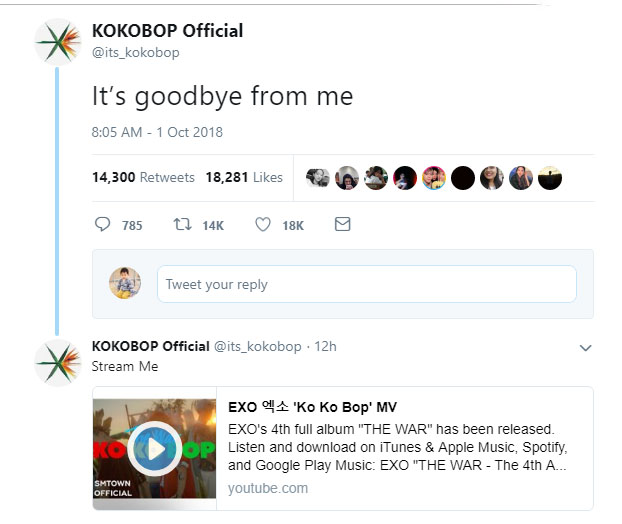This screenshot has width=622, height=524.
Task: Click the KOKOBOP Official name heading
Action: click(167, 31)
